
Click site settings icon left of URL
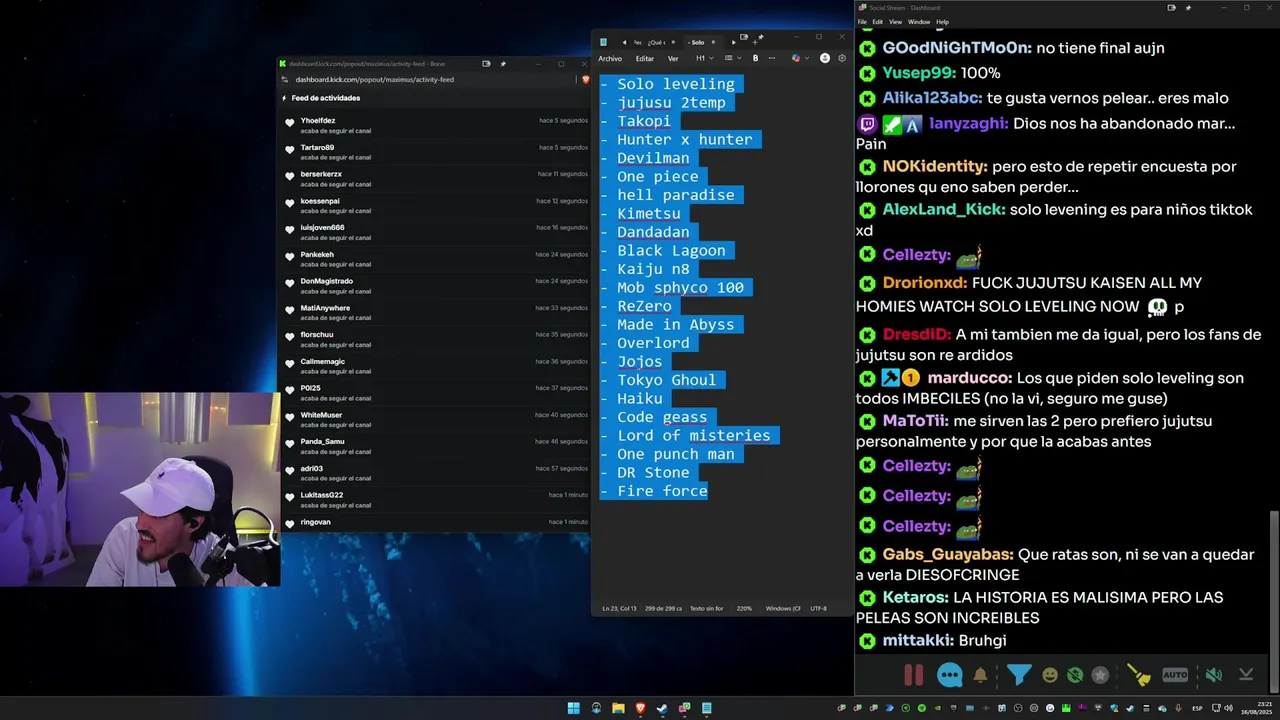tap(285, 79)
